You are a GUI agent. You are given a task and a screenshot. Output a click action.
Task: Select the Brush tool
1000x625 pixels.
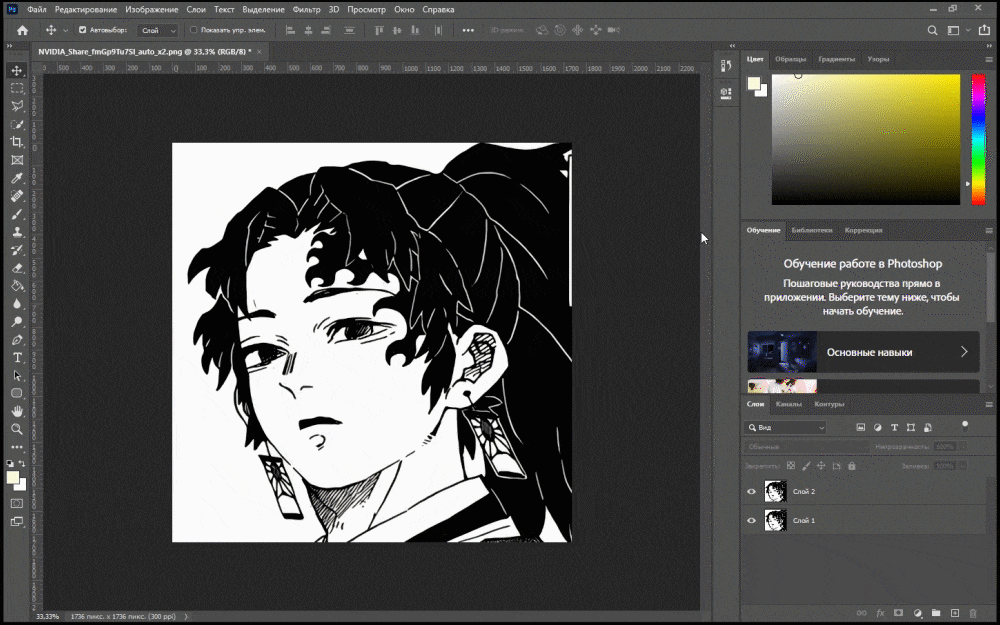[17, 214]
